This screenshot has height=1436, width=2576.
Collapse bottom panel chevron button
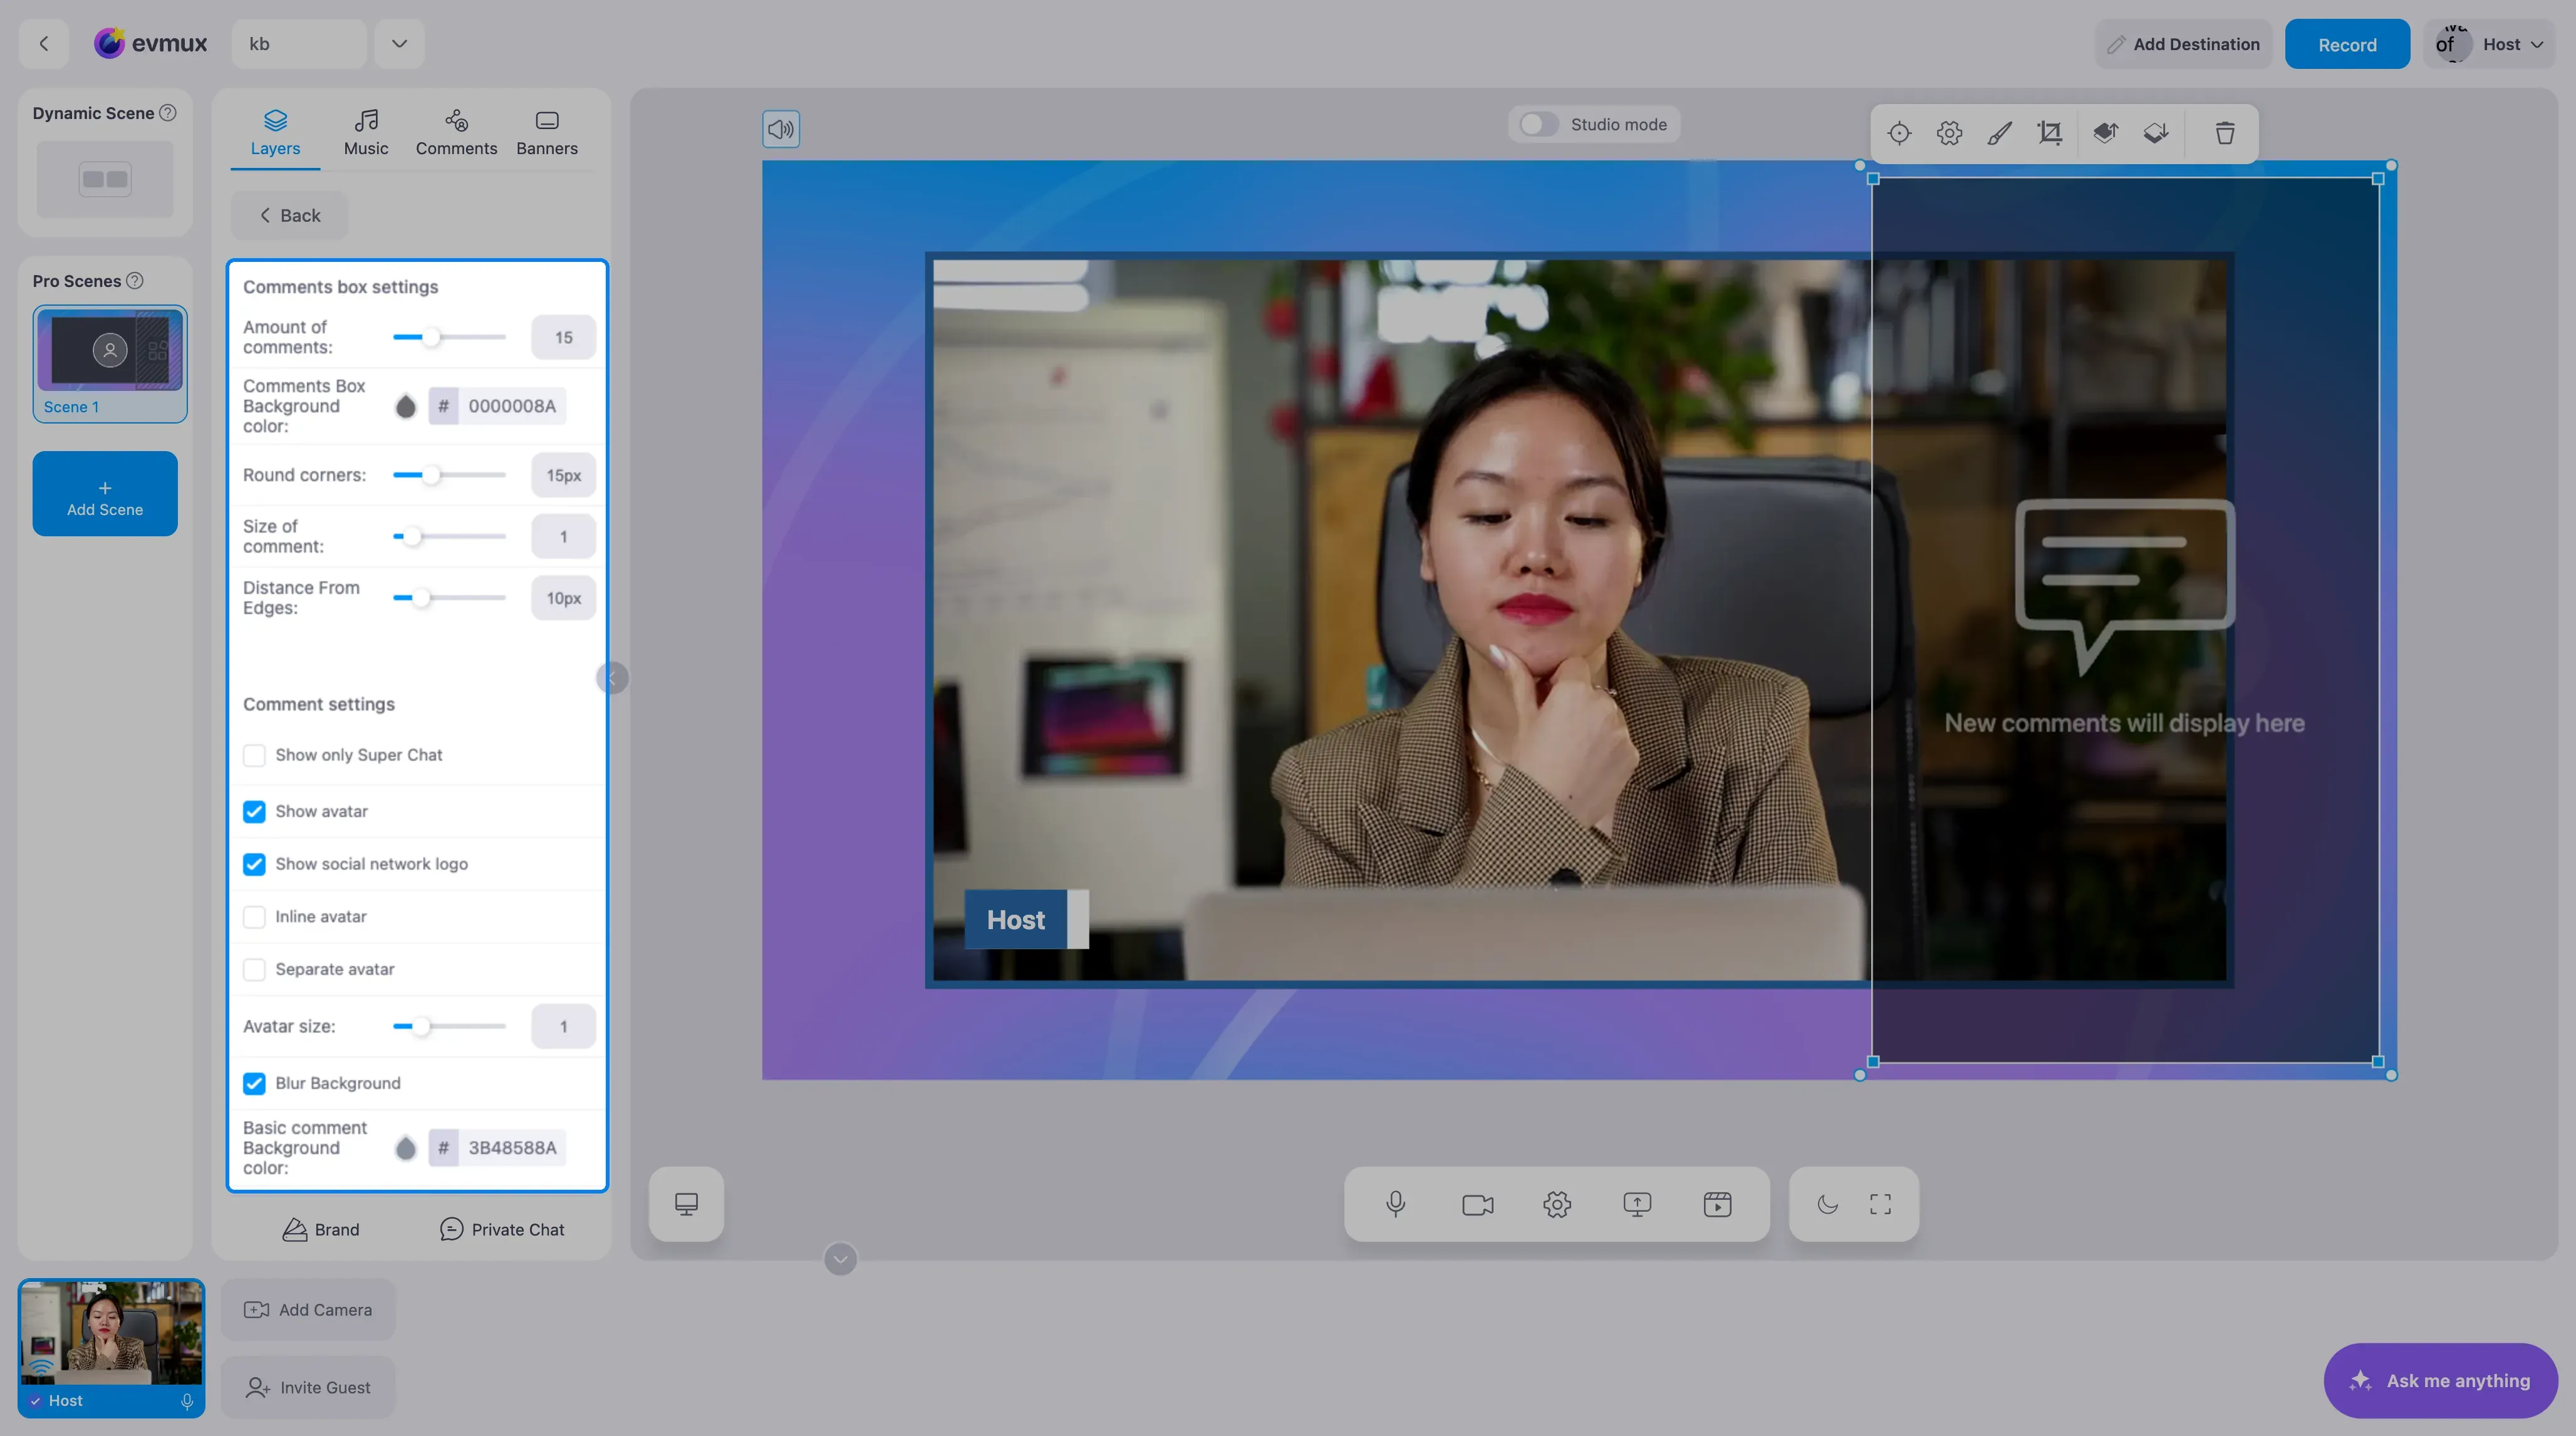[840, 1259]
